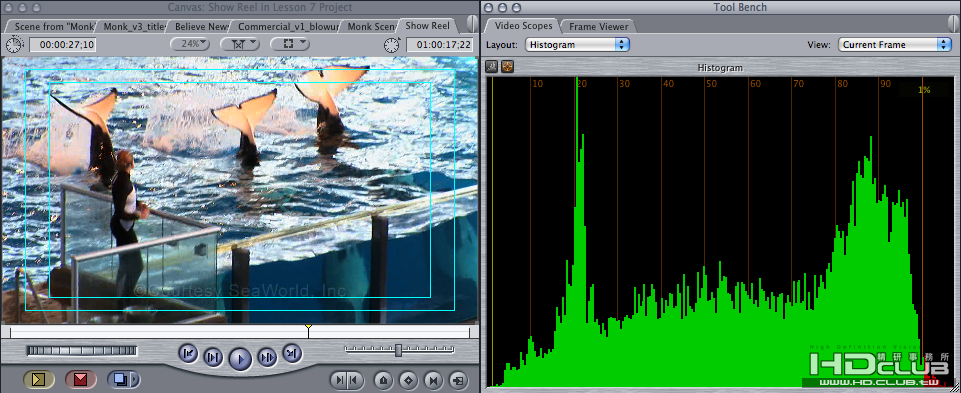Open the 24% canvas zoom popup
961x393 pixels.
[190, 44]
